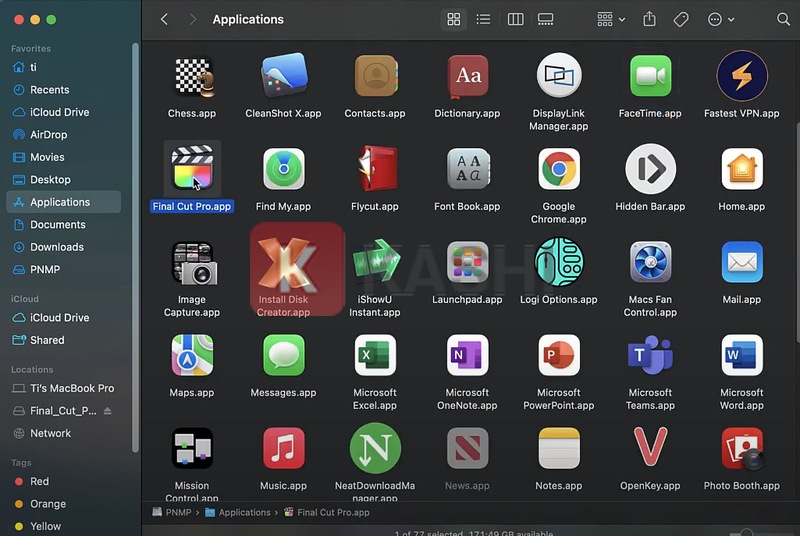
Task: Click the Share toolbar button
Action: tap(649, 19)
